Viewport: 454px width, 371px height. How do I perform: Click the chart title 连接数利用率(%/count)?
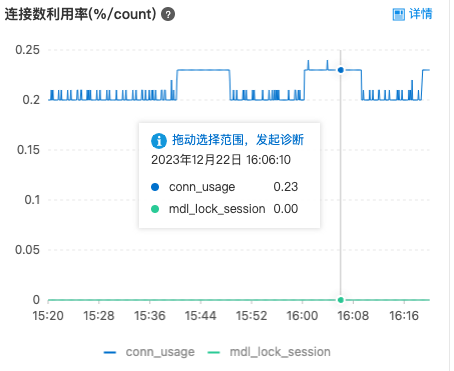click(80, 14)
